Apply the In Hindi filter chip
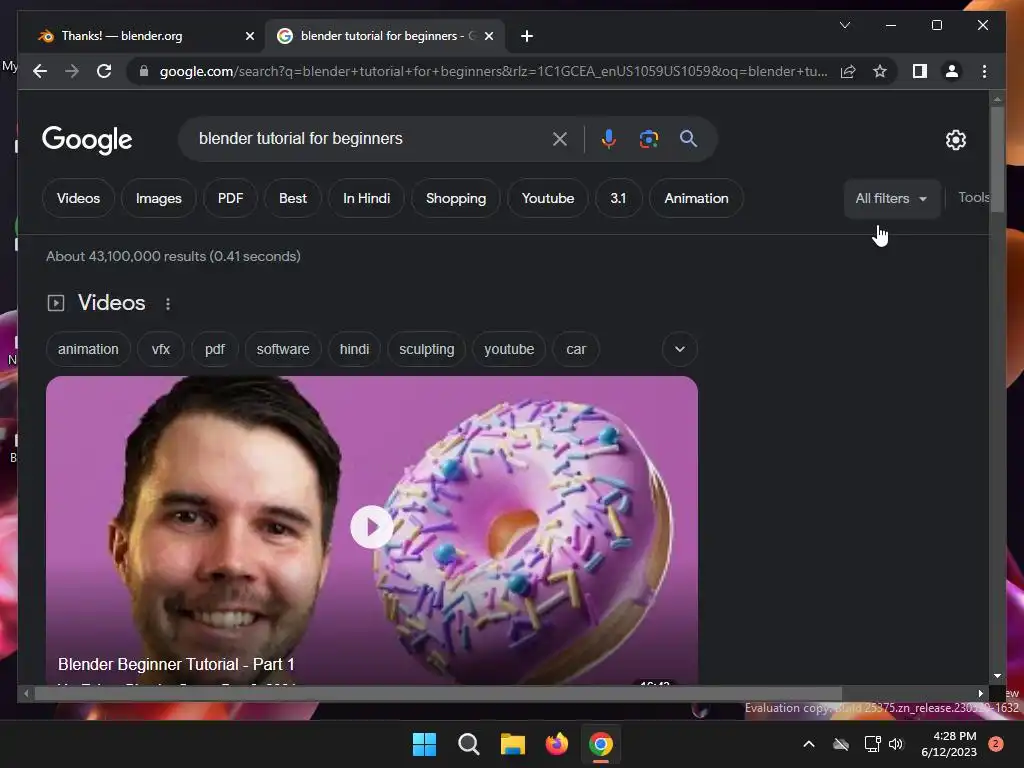 coord(366,198)
